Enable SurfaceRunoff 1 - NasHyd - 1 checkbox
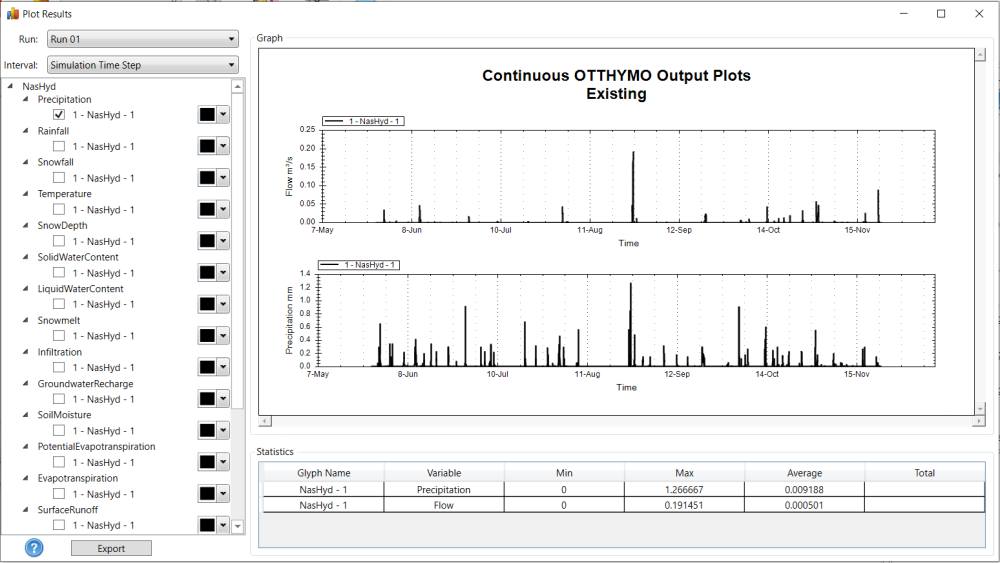The image size is (1000, 563). (x=59, y=525)
